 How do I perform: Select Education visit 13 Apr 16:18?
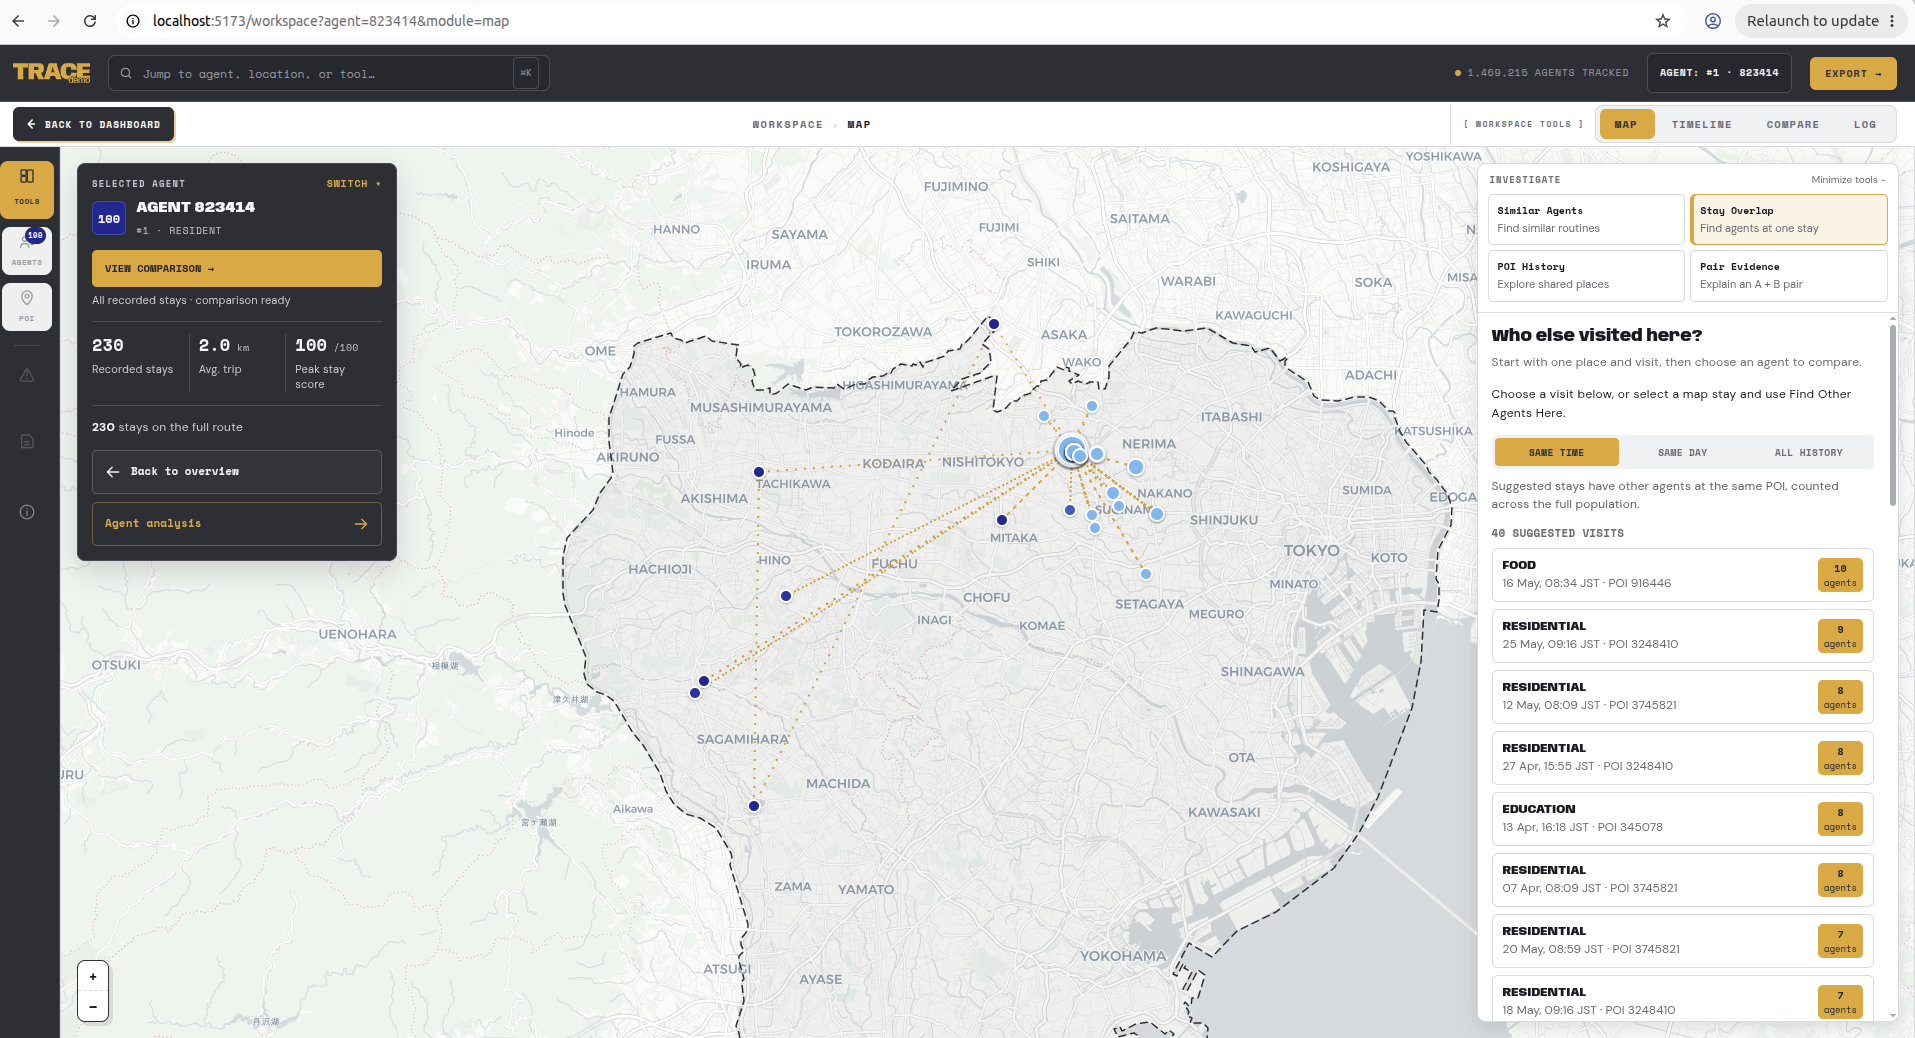(x=1682, y=819)
